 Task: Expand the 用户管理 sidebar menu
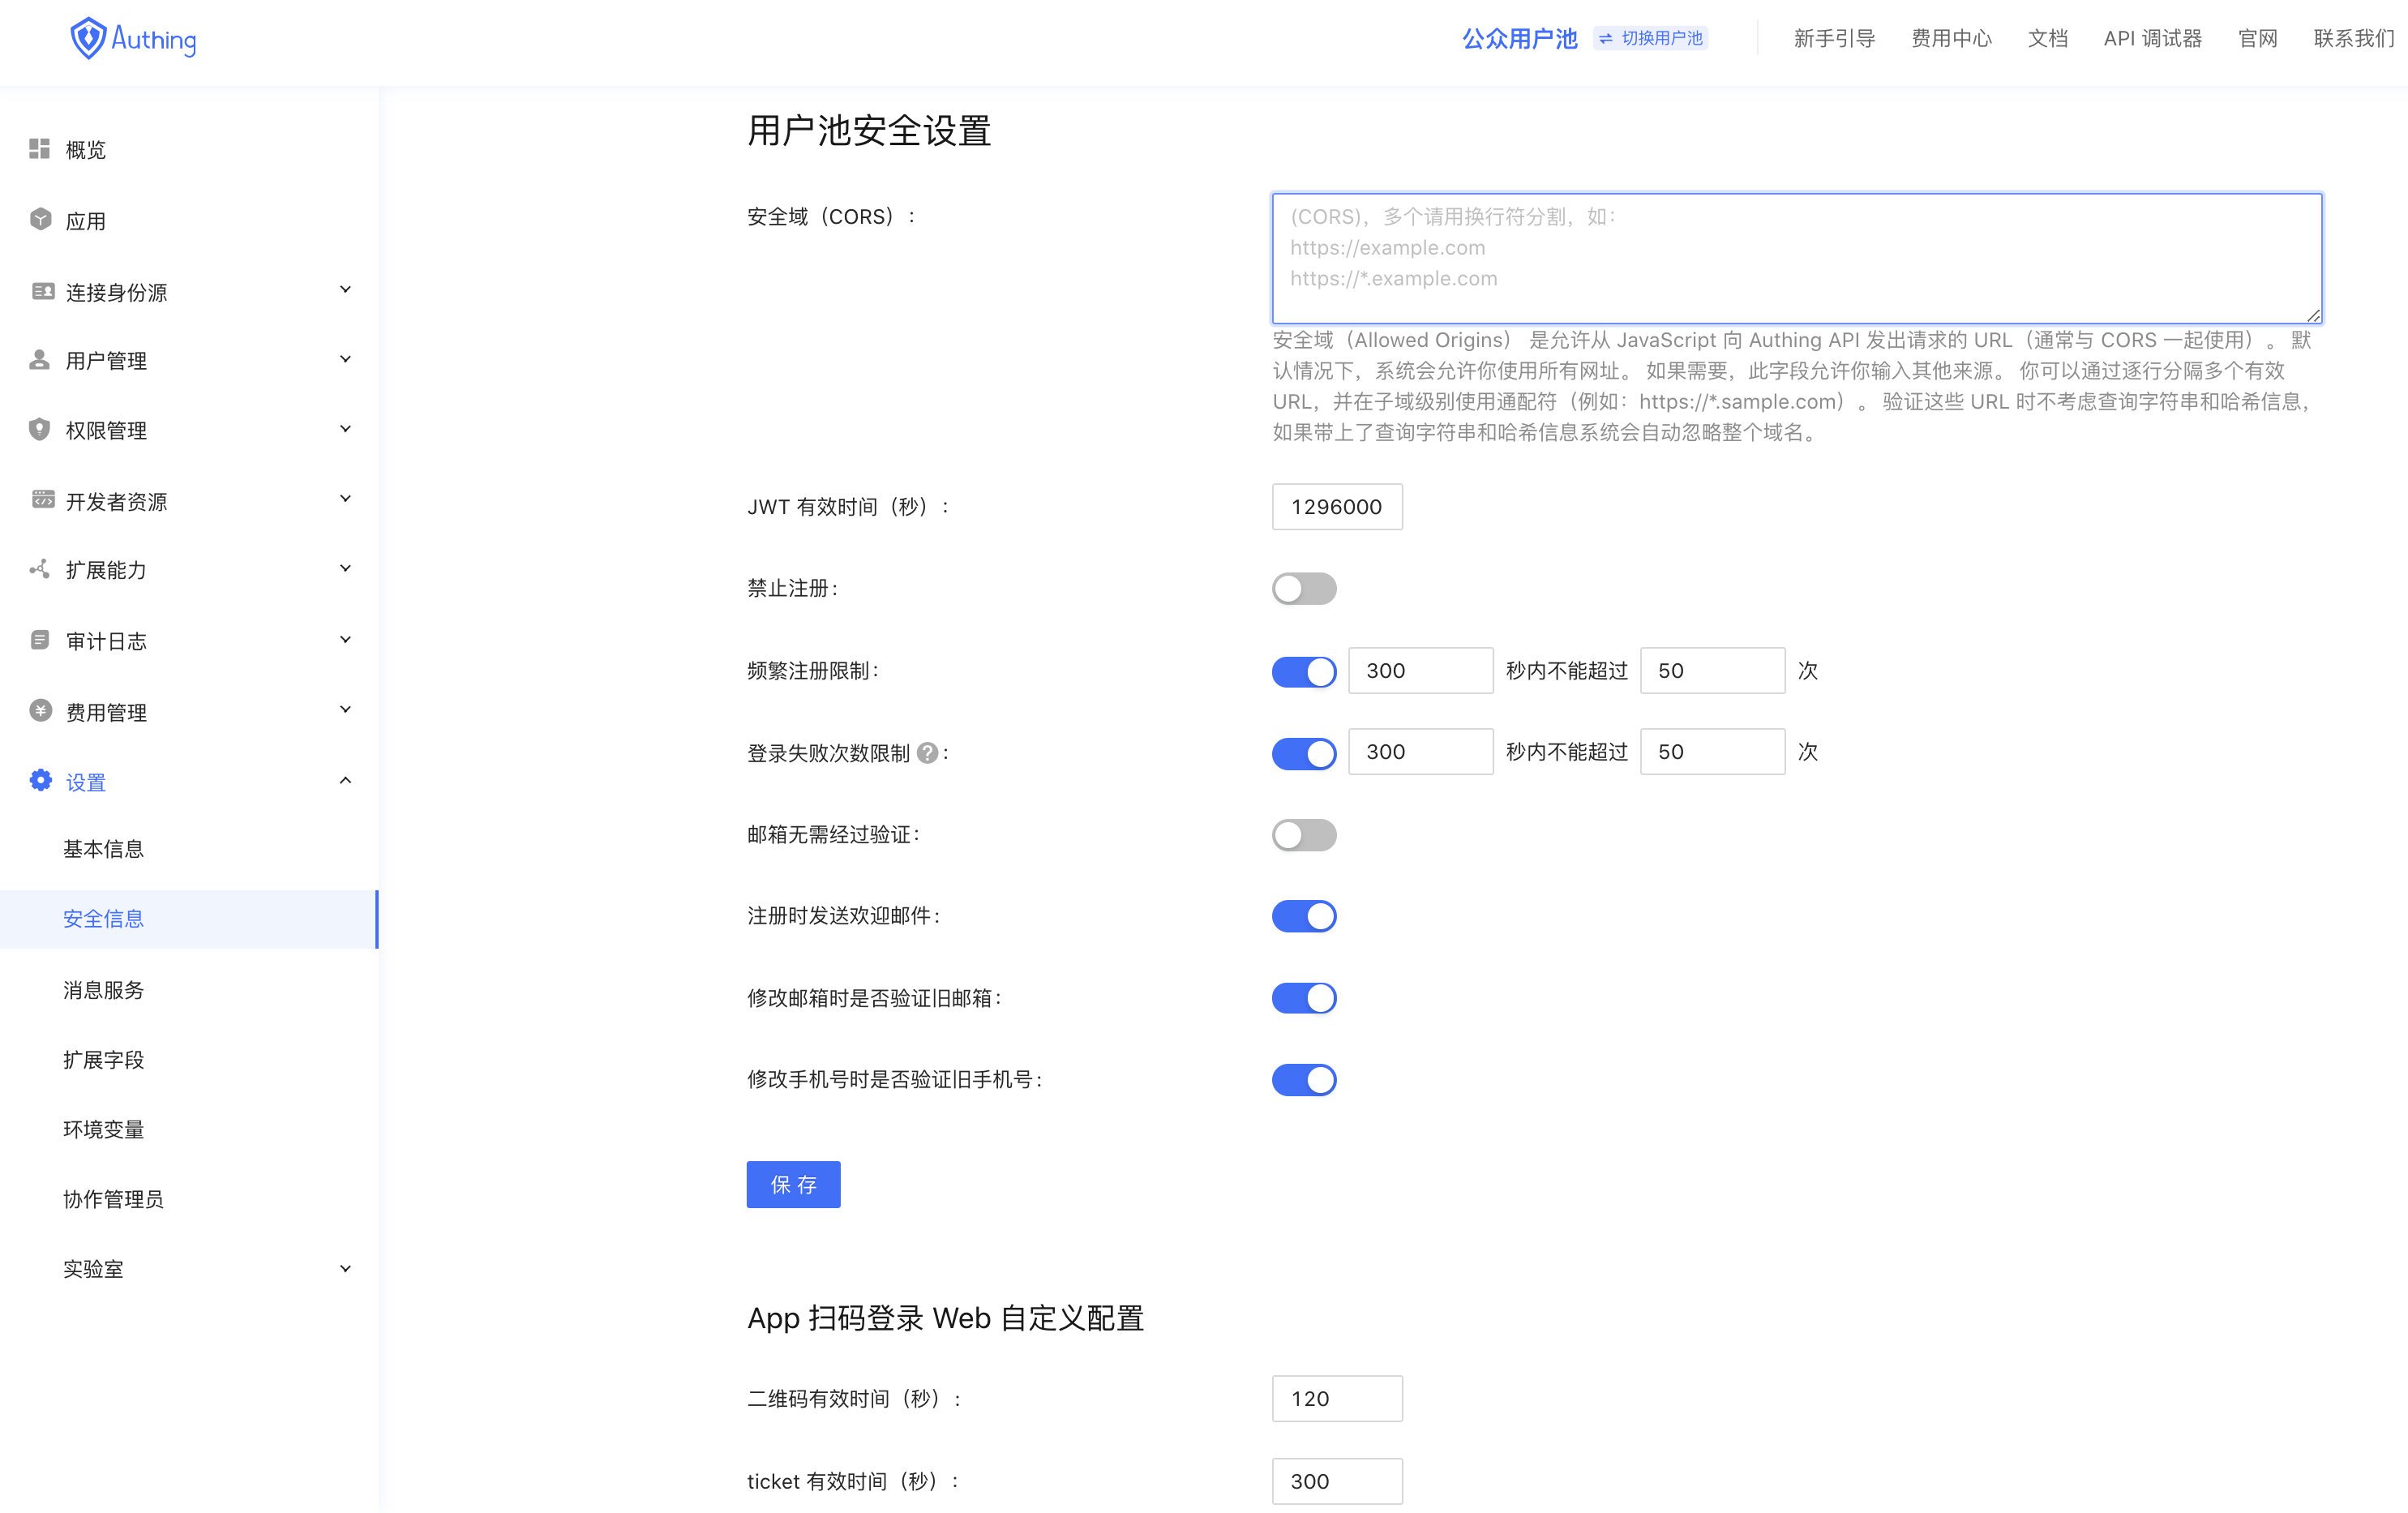(345, 358)
